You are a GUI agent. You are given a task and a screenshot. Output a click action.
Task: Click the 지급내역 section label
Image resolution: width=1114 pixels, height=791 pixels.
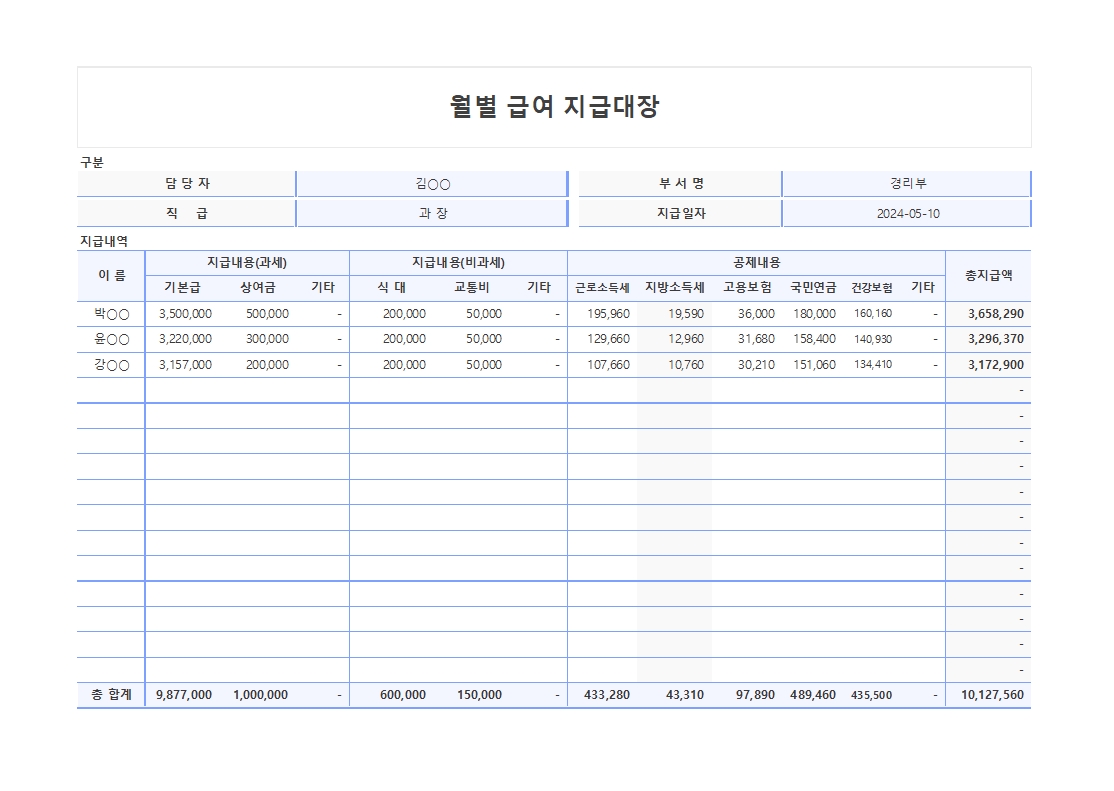[104, 241]
